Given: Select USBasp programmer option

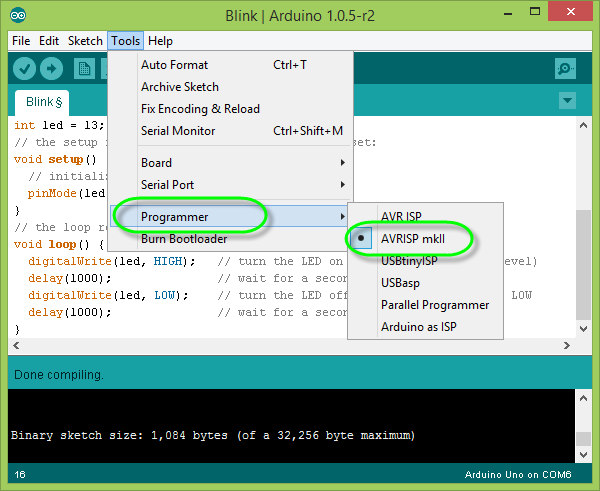Looking at the screenshot, I should click(425, 283).
